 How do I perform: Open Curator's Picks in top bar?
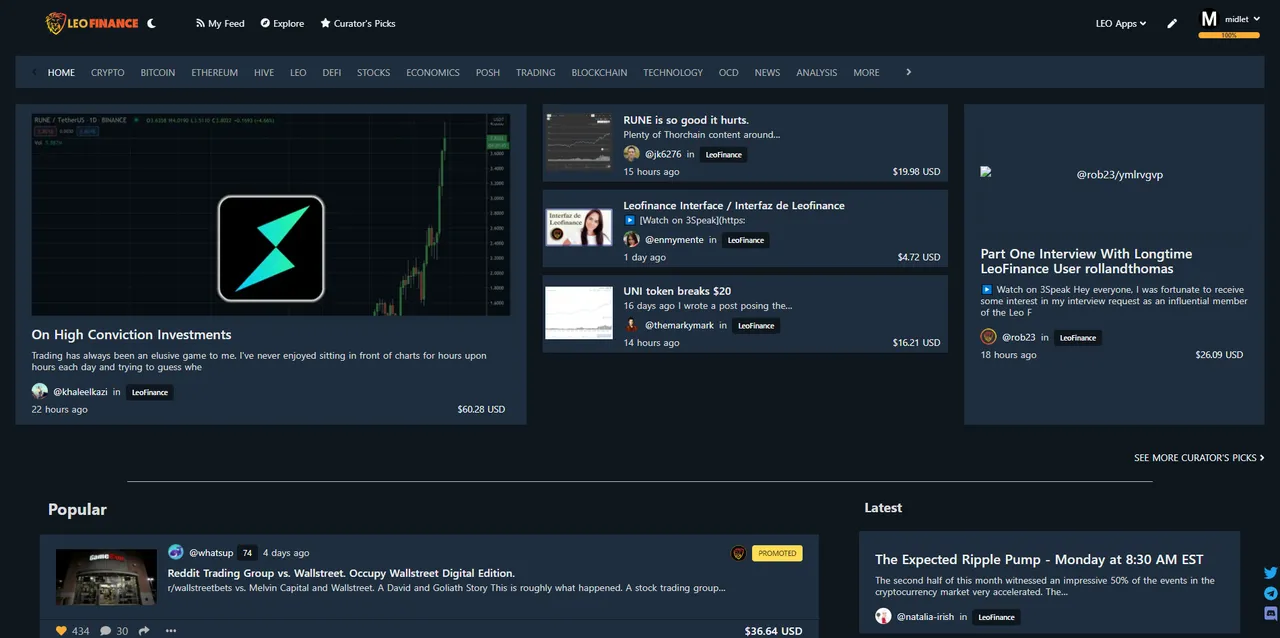[358, 23]
